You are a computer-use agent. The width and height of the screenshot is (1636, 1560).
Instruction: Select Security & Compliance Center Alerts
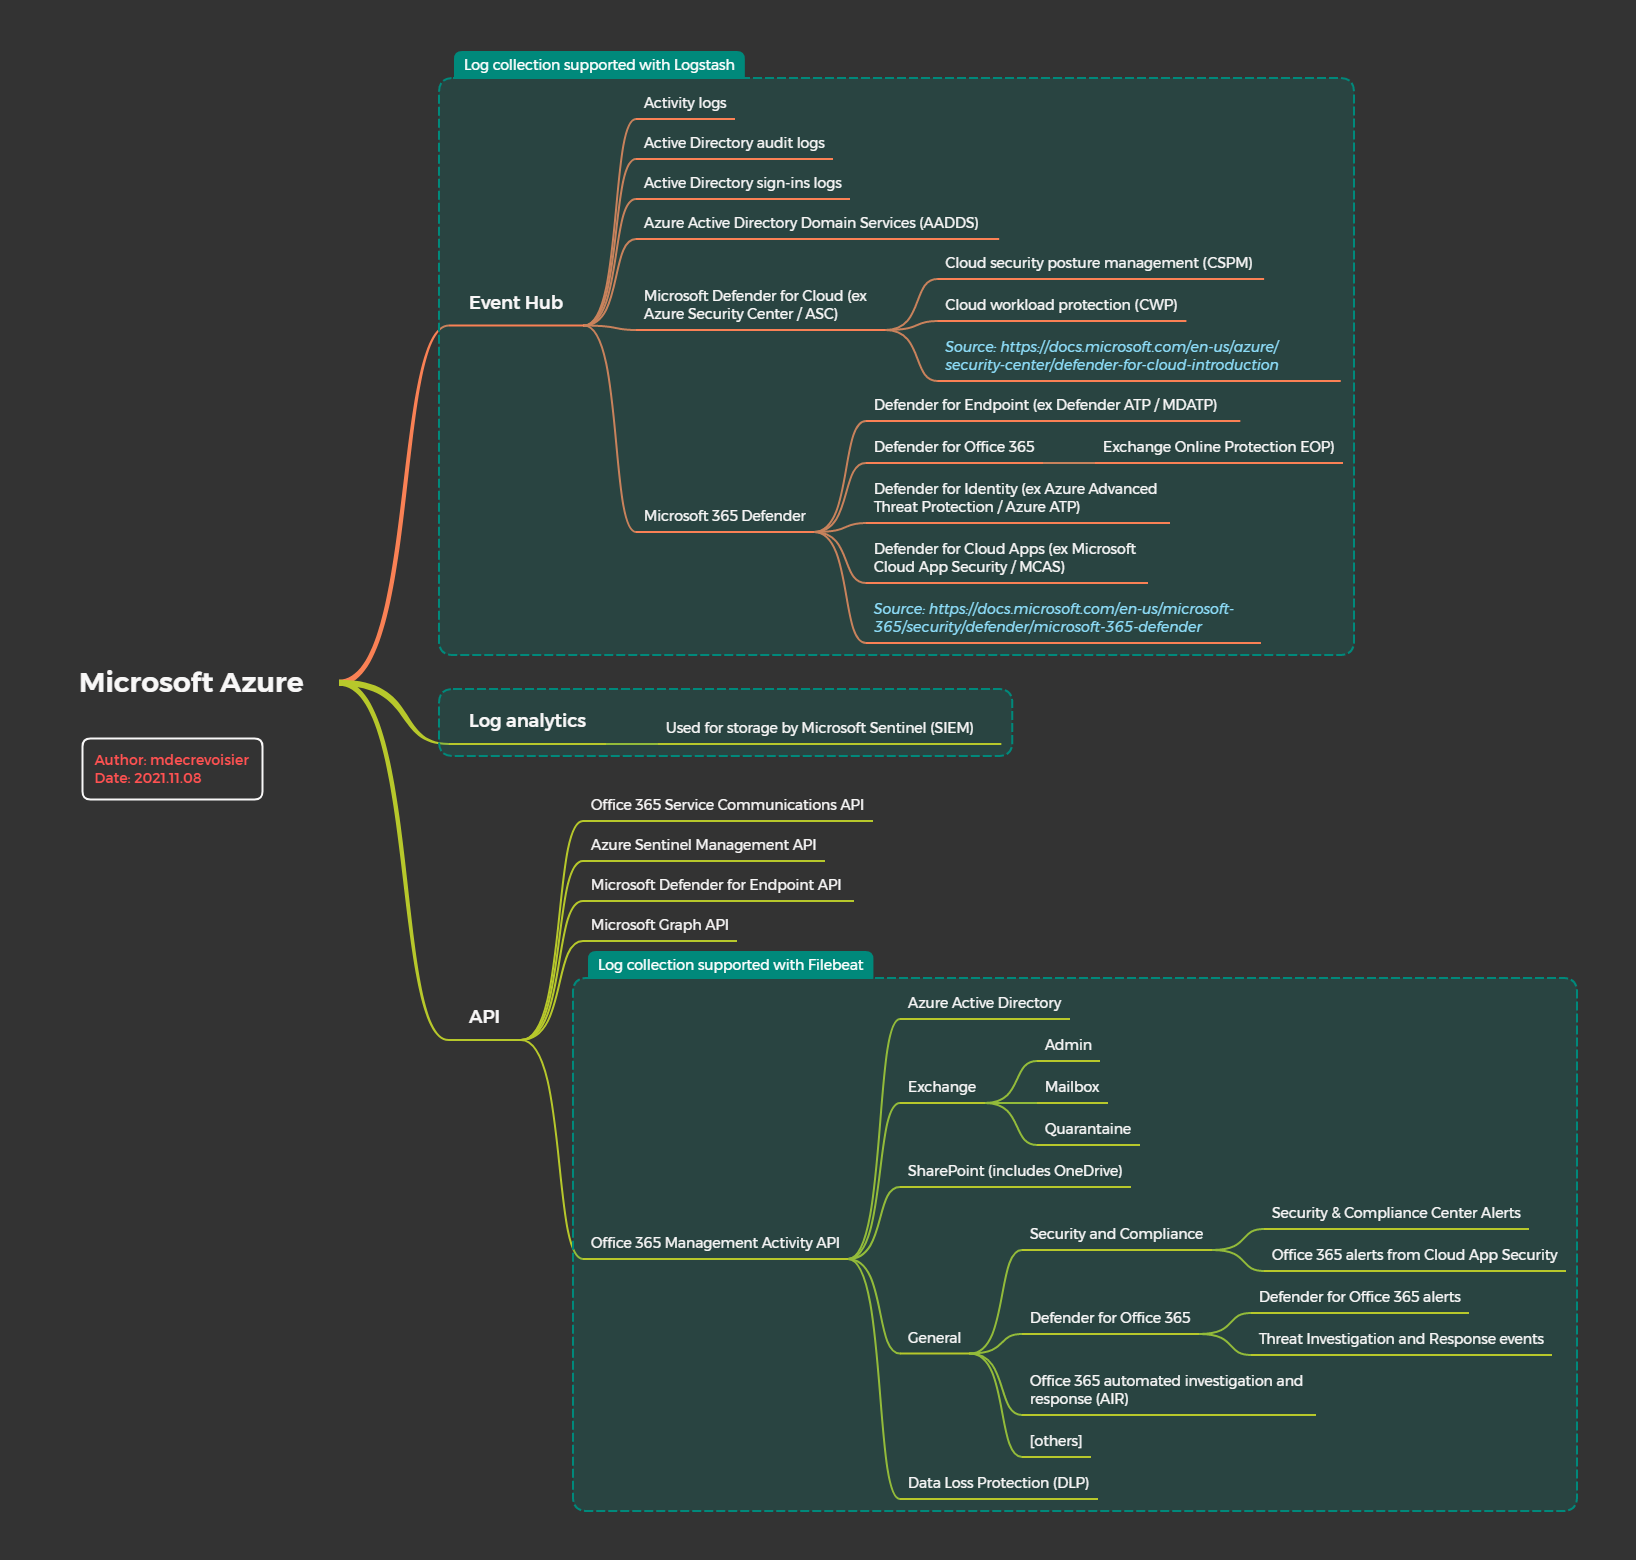coord(1396,1213)
